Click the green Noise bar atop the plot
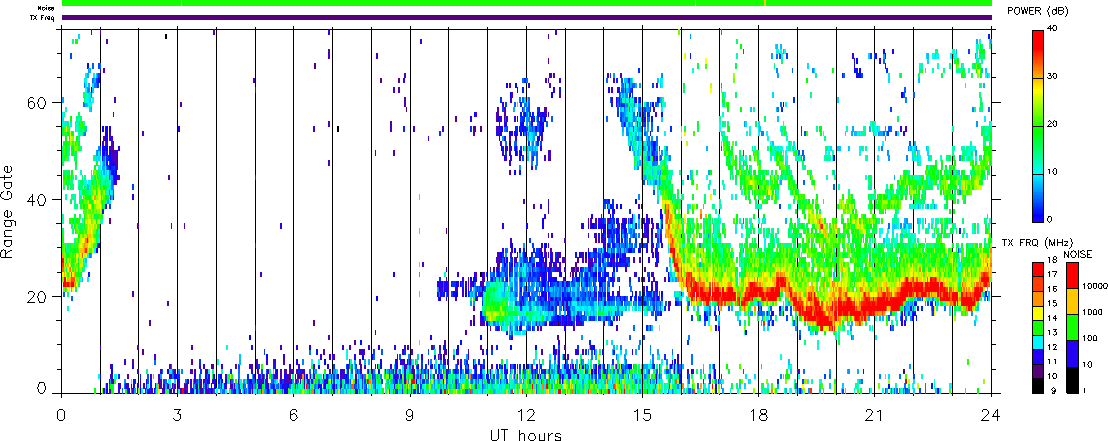This screenshot has width=1108, height=441. pyautogui.click(x=526, y=3)
